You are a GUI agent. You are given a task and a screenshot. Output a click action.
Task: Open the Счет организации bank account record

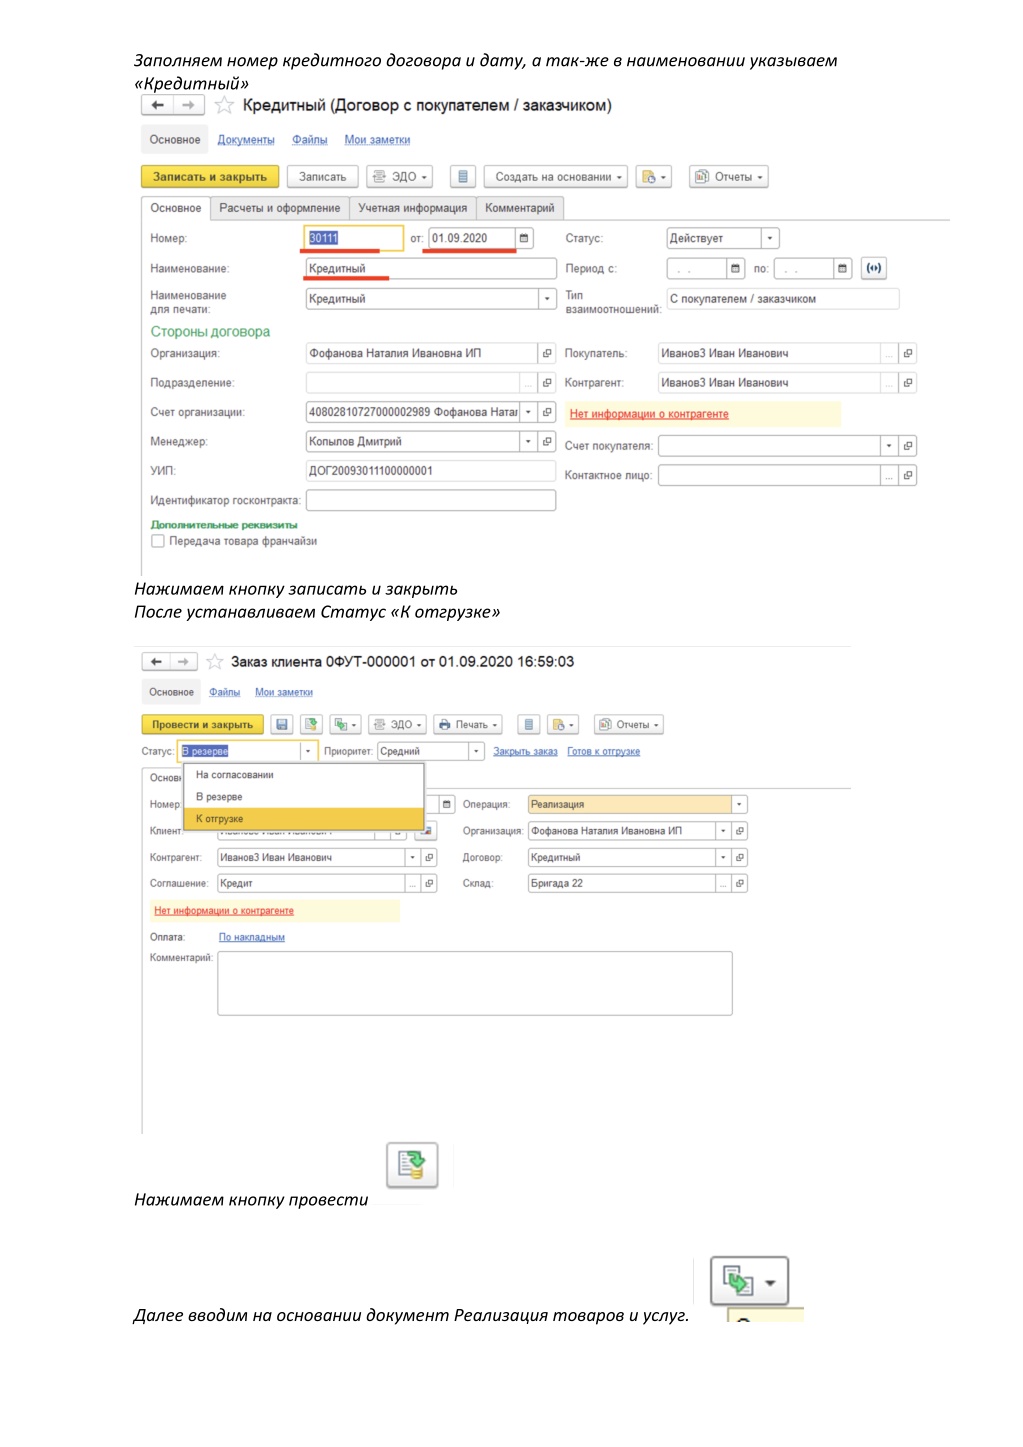[547, 412]
